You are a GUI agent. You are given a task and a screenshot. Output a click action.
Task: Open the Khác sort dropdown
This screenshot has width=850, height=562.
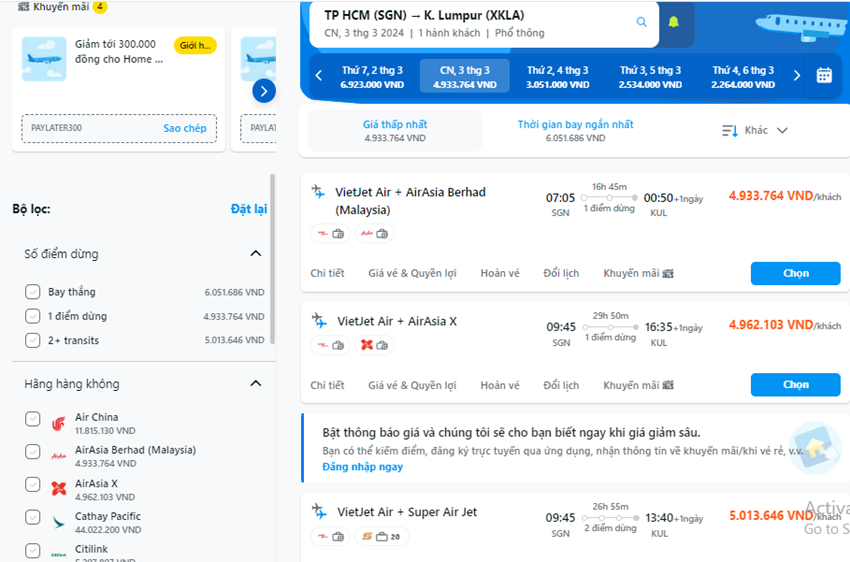755,130
